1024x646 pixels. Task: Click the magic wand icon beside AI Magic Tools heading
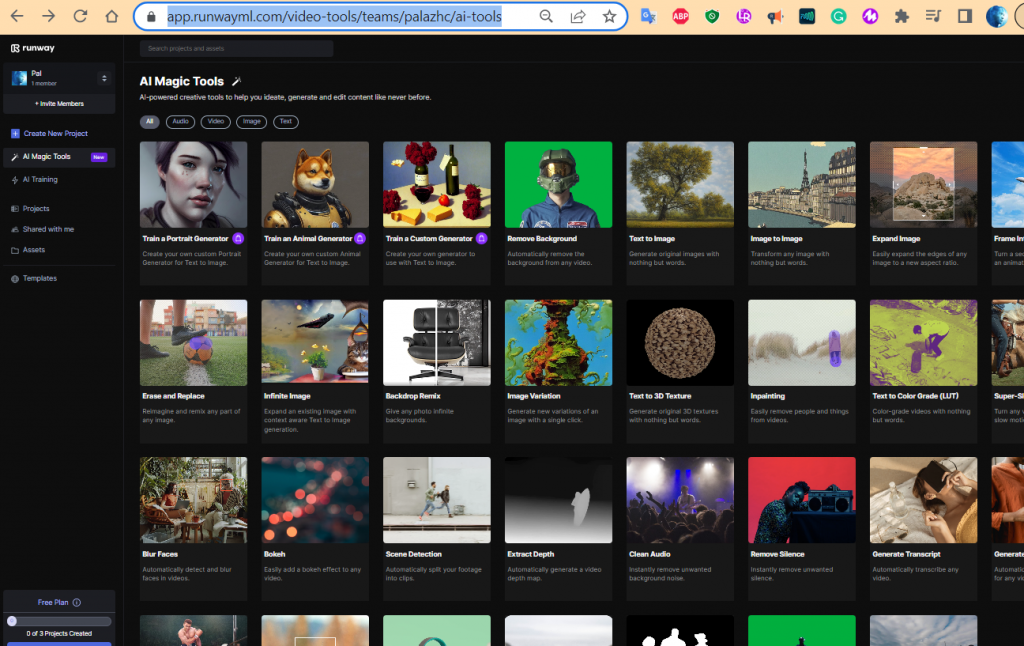click(236, 81)
